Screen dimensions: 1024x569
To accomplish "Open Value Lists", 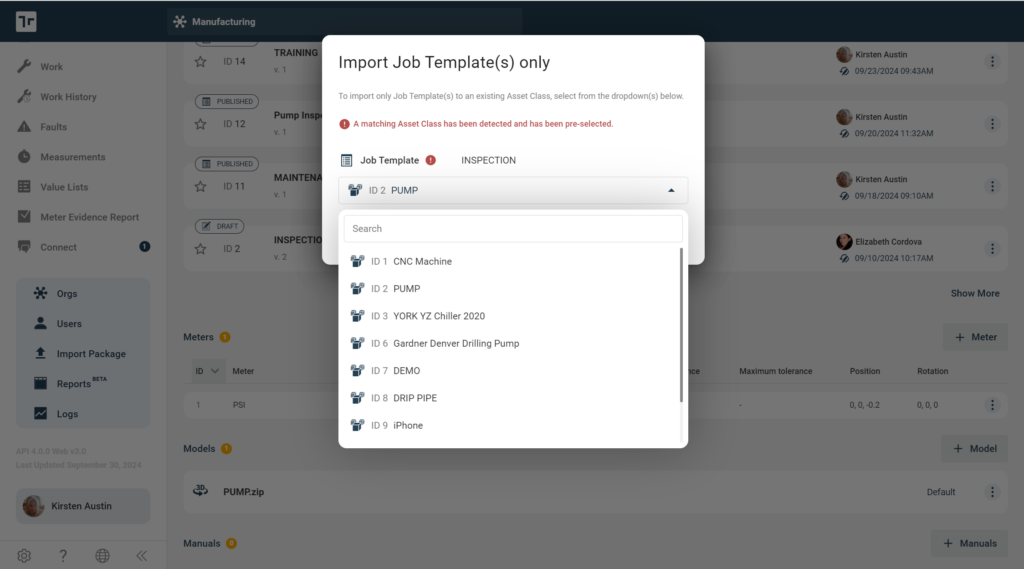I will [x=64, y=187].
